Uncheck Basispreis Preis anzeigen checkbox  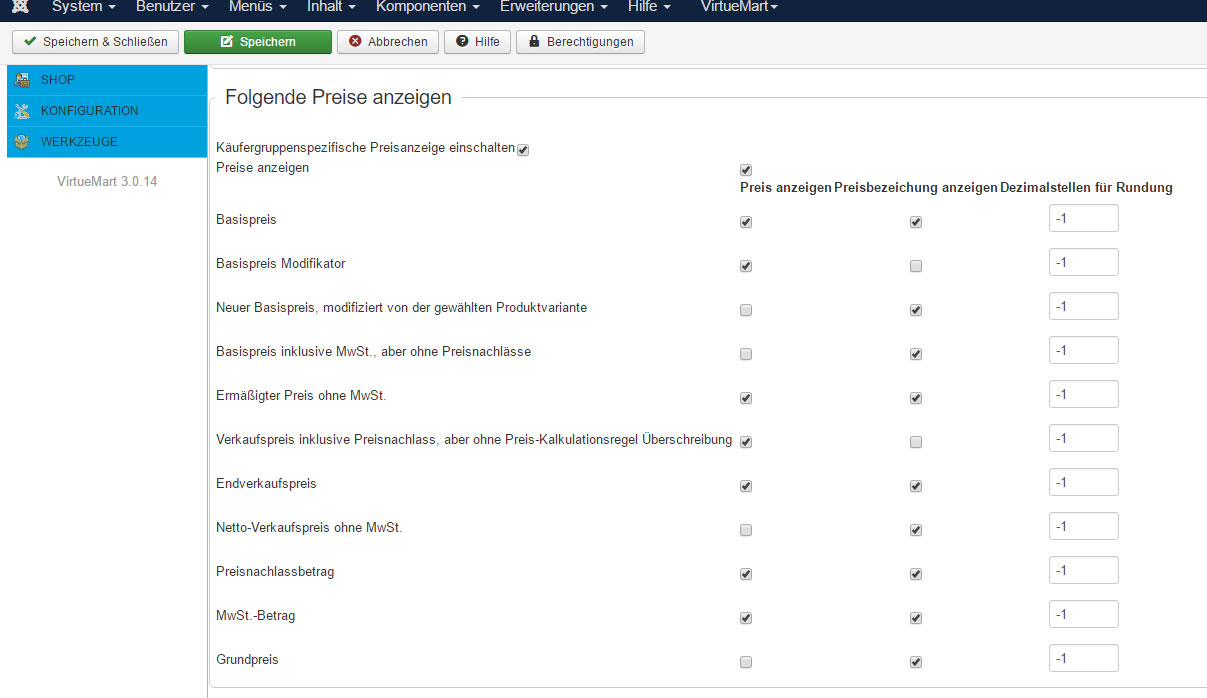[x=745, y=222]
